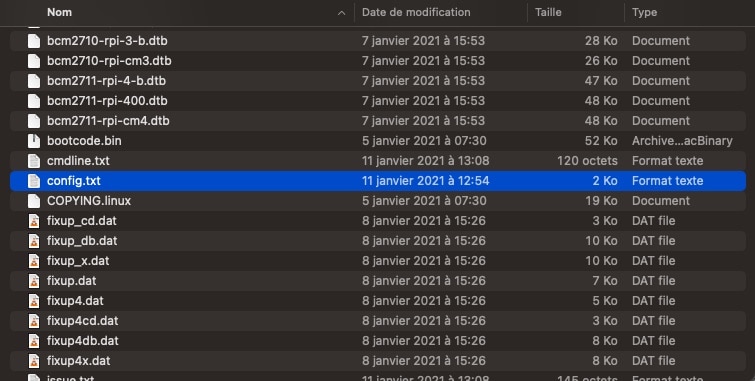Click date '7 janvier 2021 à 15:53' of bcm2711-rpi-400.dtb

pyautogui.click(x=423, y=101)
